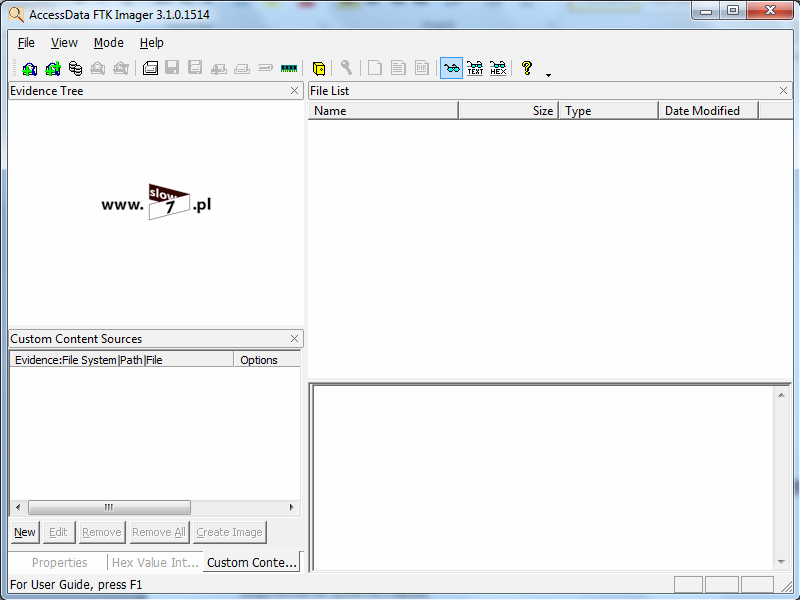800x600 pixels.
Task: Click the Obtain Protected Files icon
Action: click(x=319, y=68)
